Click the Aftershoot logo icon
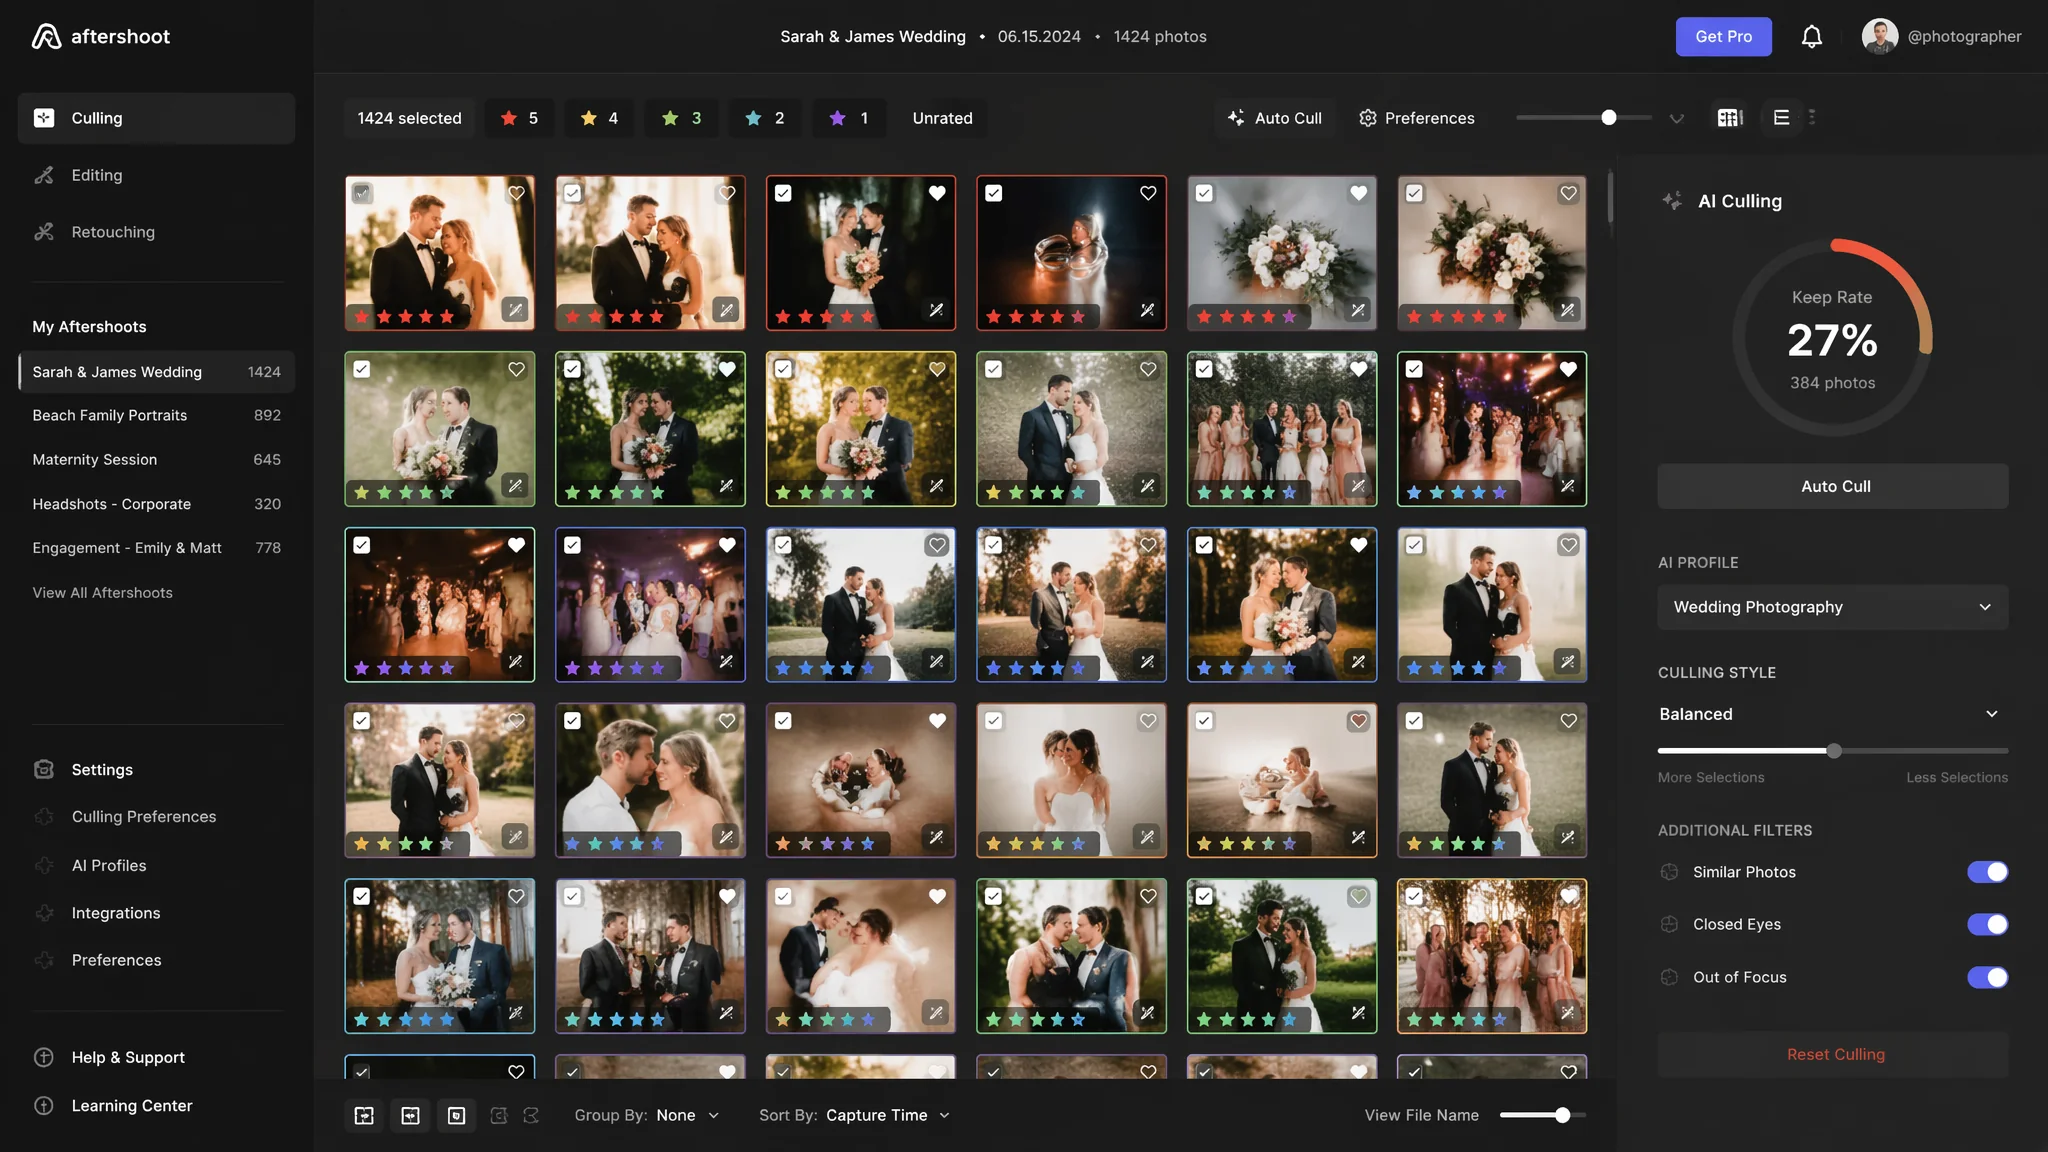This screenshot has width=2048, height=1152. pos(46,36)
